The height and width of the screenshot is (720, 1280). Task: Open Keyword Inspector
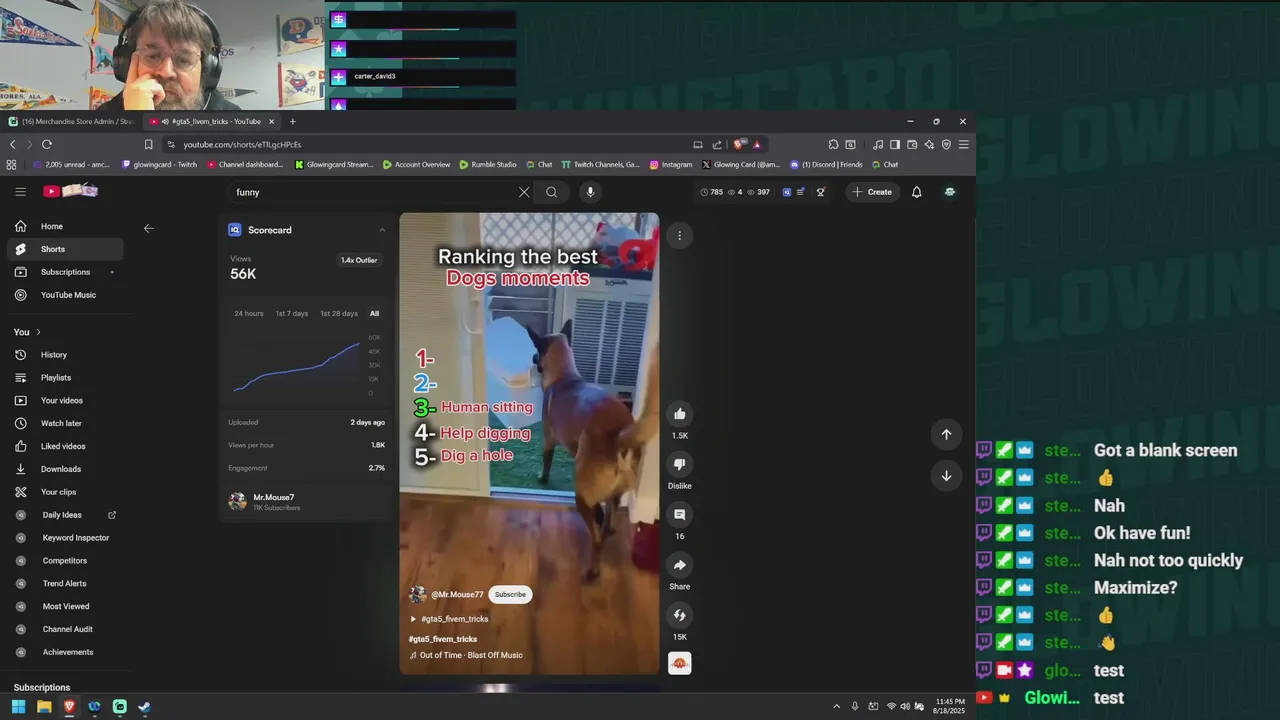pos(66,538)
